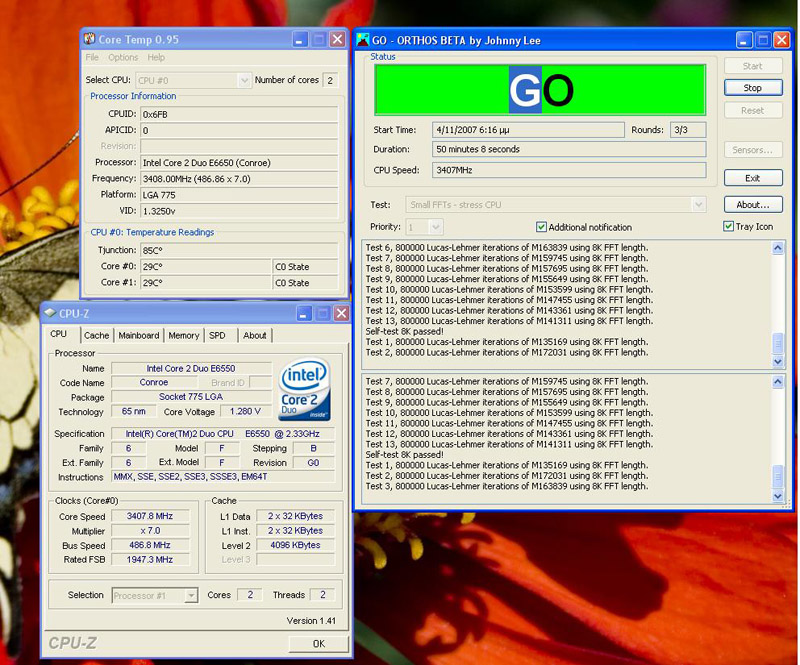Maximize the ORTHOS window
Viewport: 800px width, 665px height.
tap(763, 40)
